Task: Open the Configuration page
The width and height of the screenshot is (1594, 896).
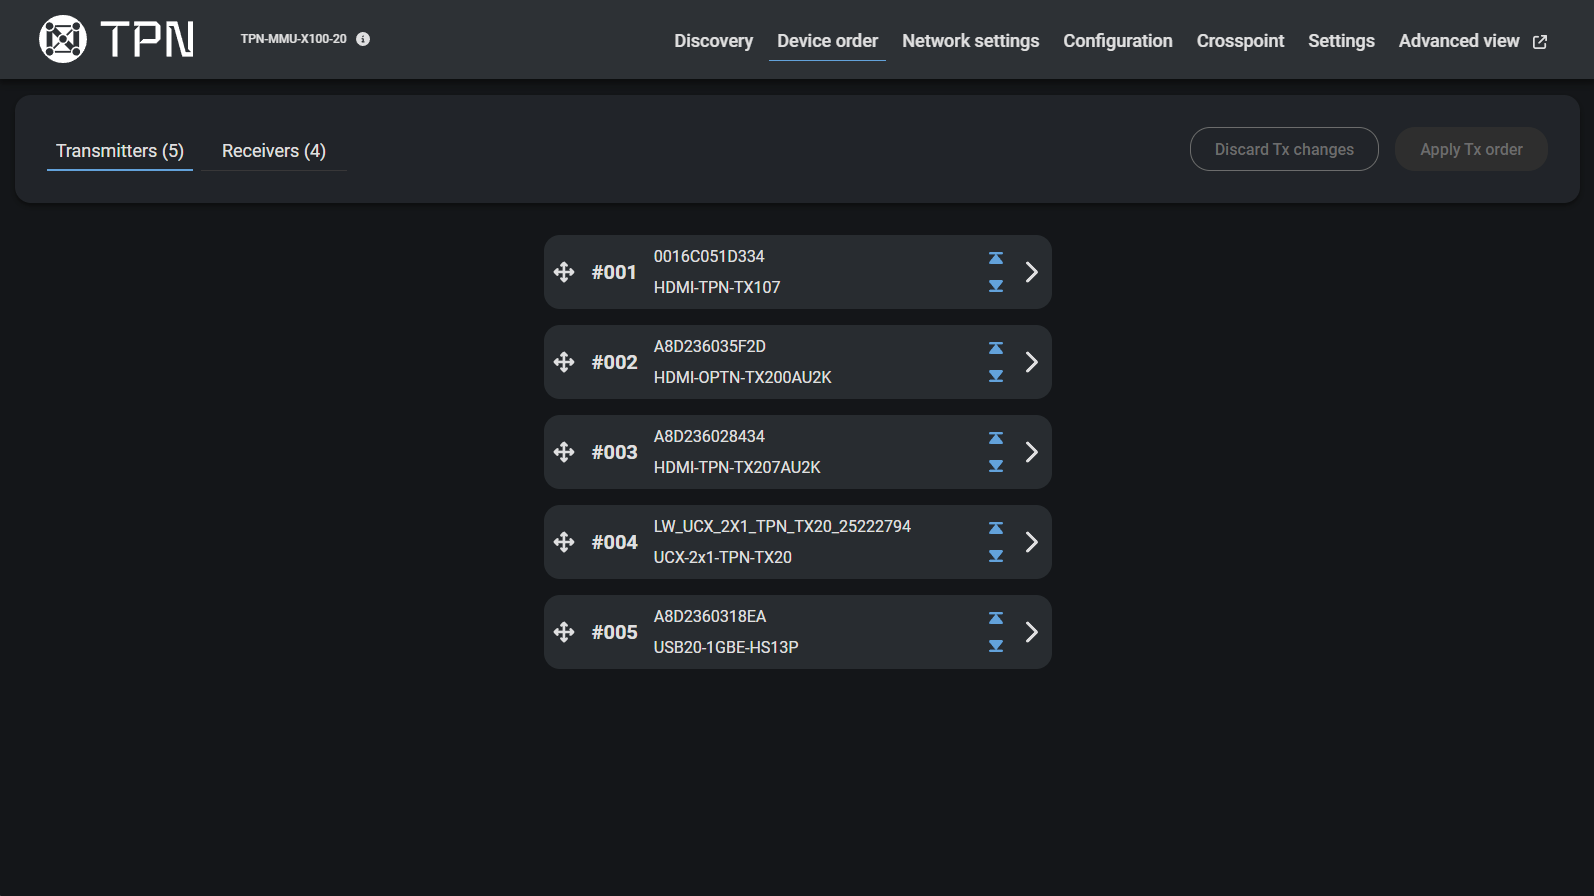Action: coord(1117,41)
